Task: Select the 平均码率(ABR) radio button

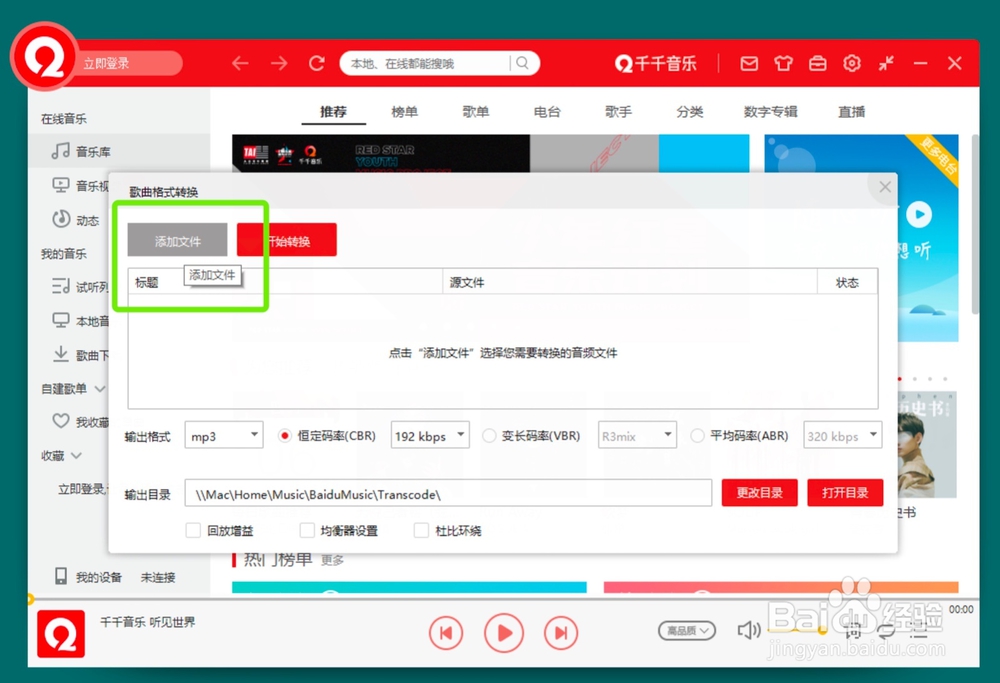Action: pos(697,436)
